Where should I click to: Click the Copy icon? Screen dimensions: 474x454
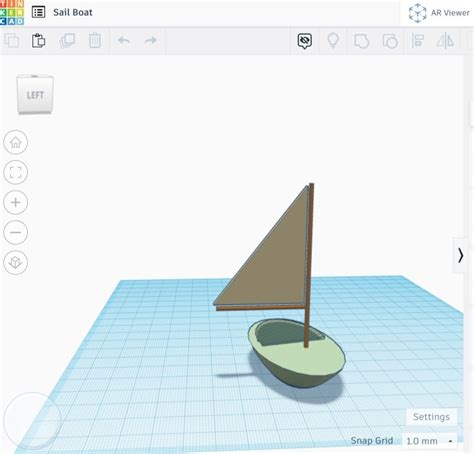[12, 41]
